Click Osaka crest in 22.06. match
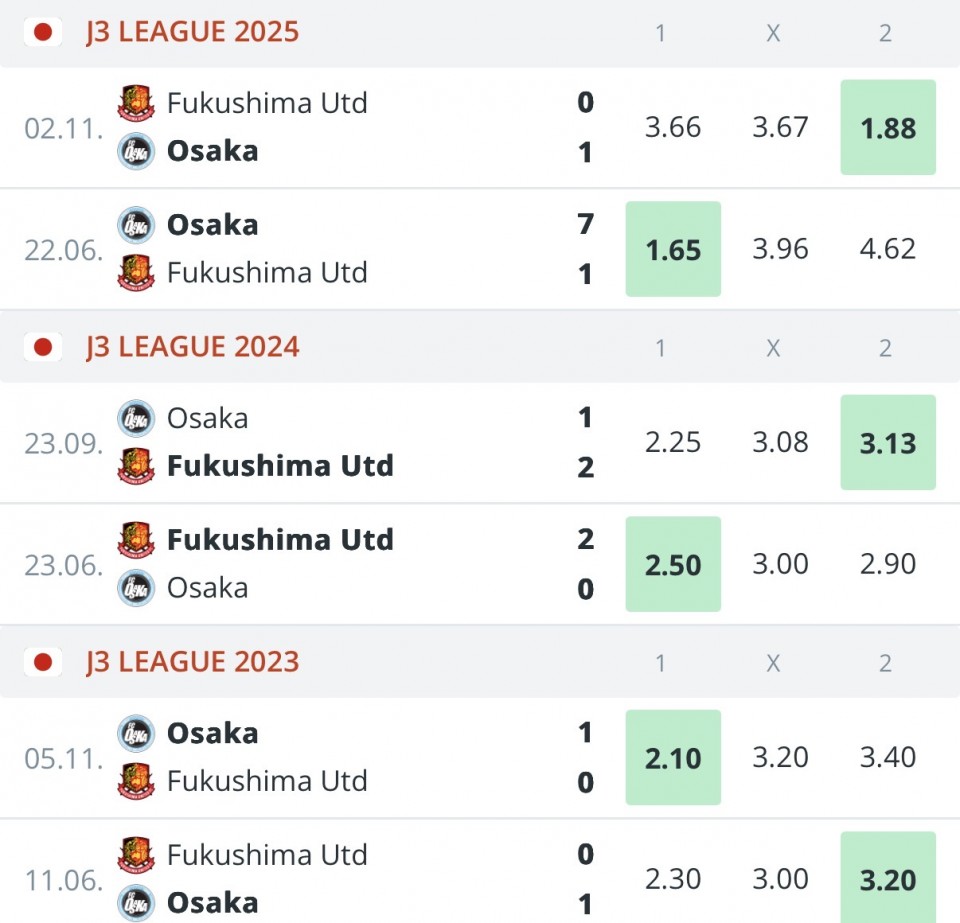The height and width of the screenshot is (923, 960). coord(136,225)
